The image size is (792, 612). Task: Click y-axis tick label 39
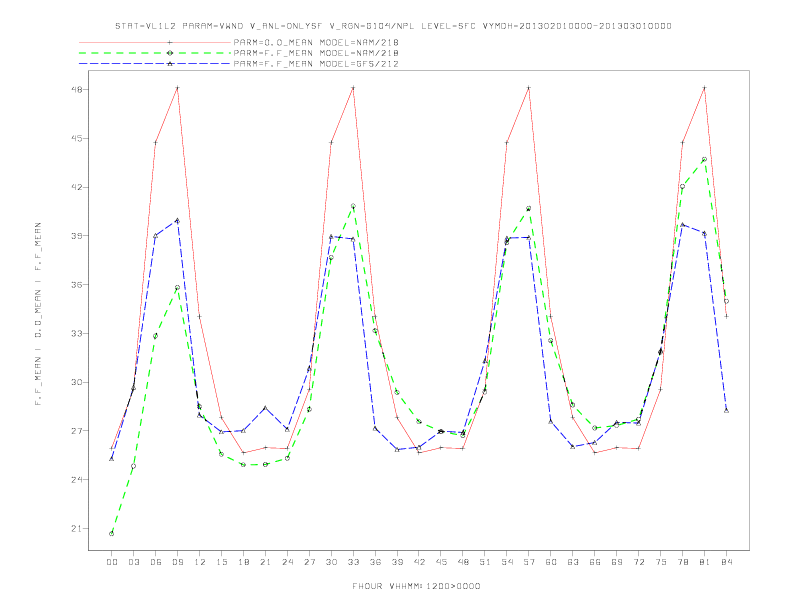tap(77, 236)
